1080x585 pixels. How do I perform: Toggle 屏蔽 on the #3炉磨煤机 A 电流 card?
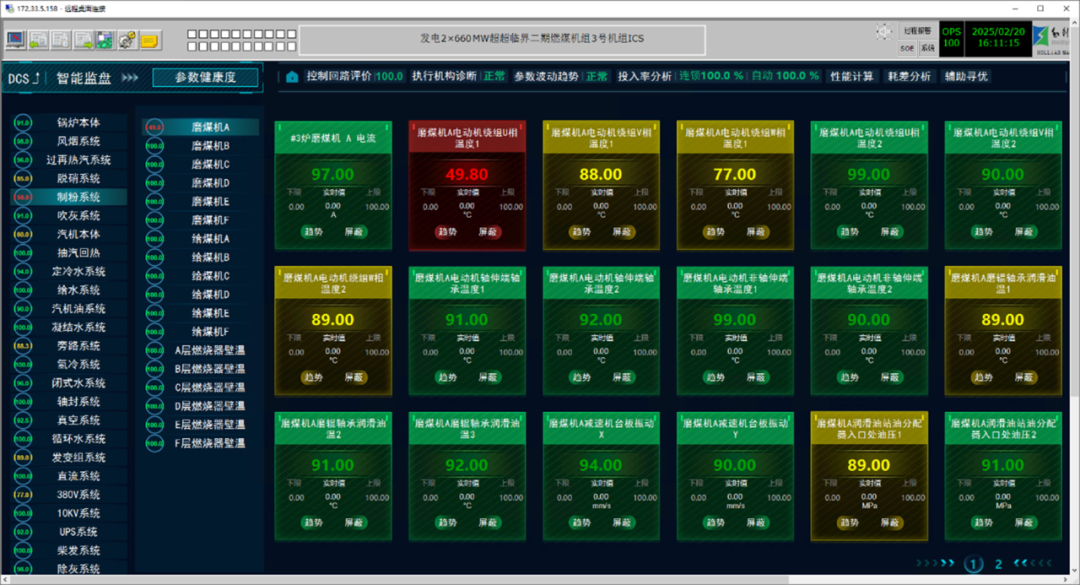tap(354, 232)
